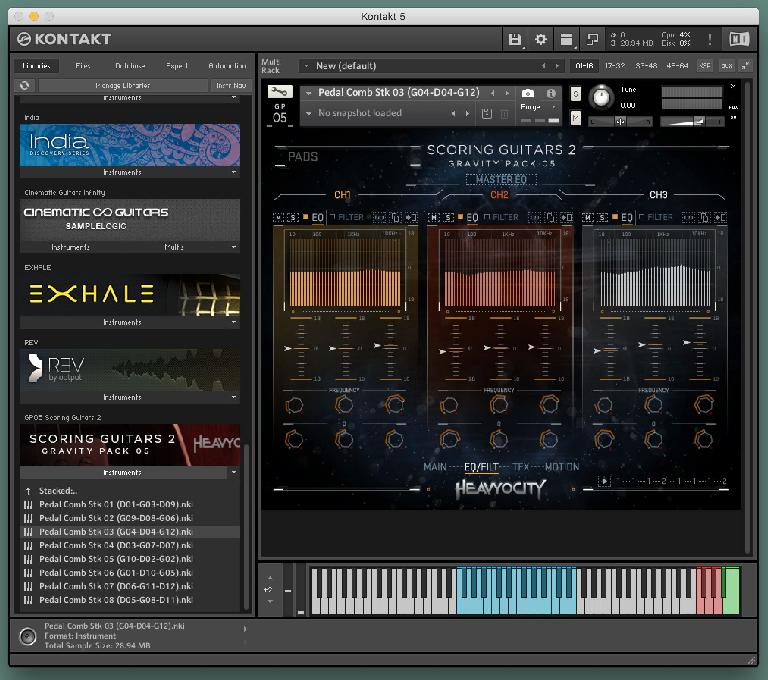Go to previous instrument arrow

493,93
